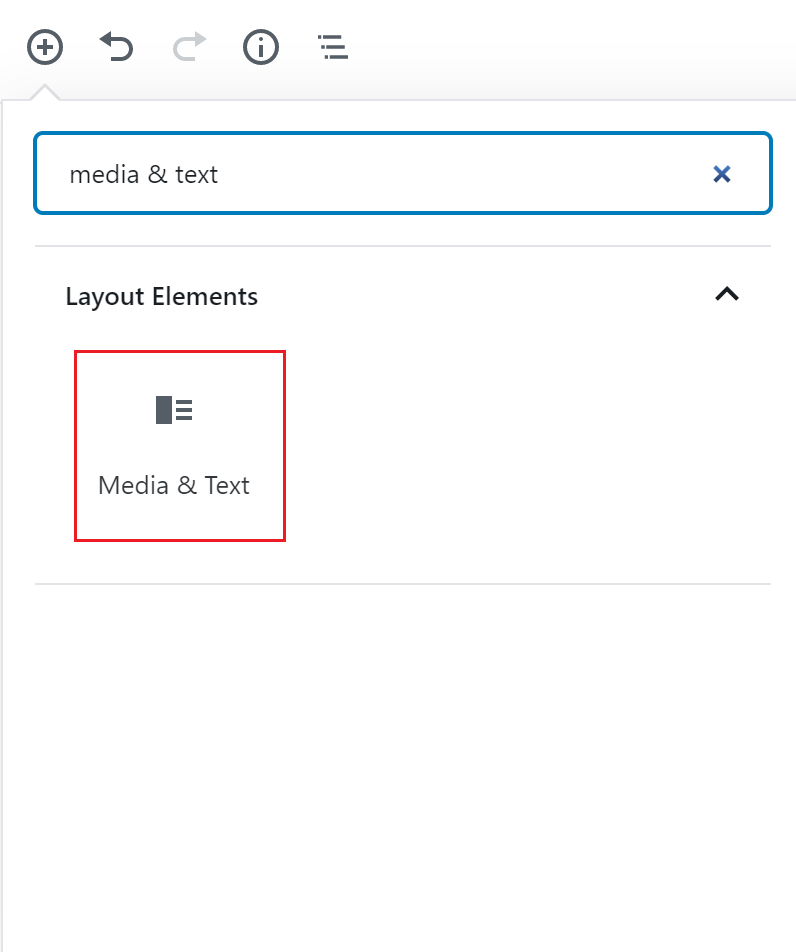Click the "media & text" search text
The height and width of the screenshot is (952, 796).
pyautogui.click(x=143, y=174)
